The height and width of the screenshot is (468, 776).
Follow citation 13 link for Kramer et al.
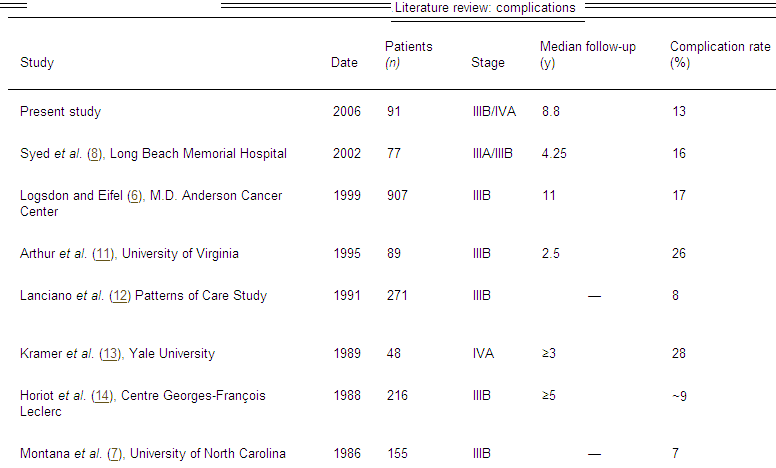(103, 354)
